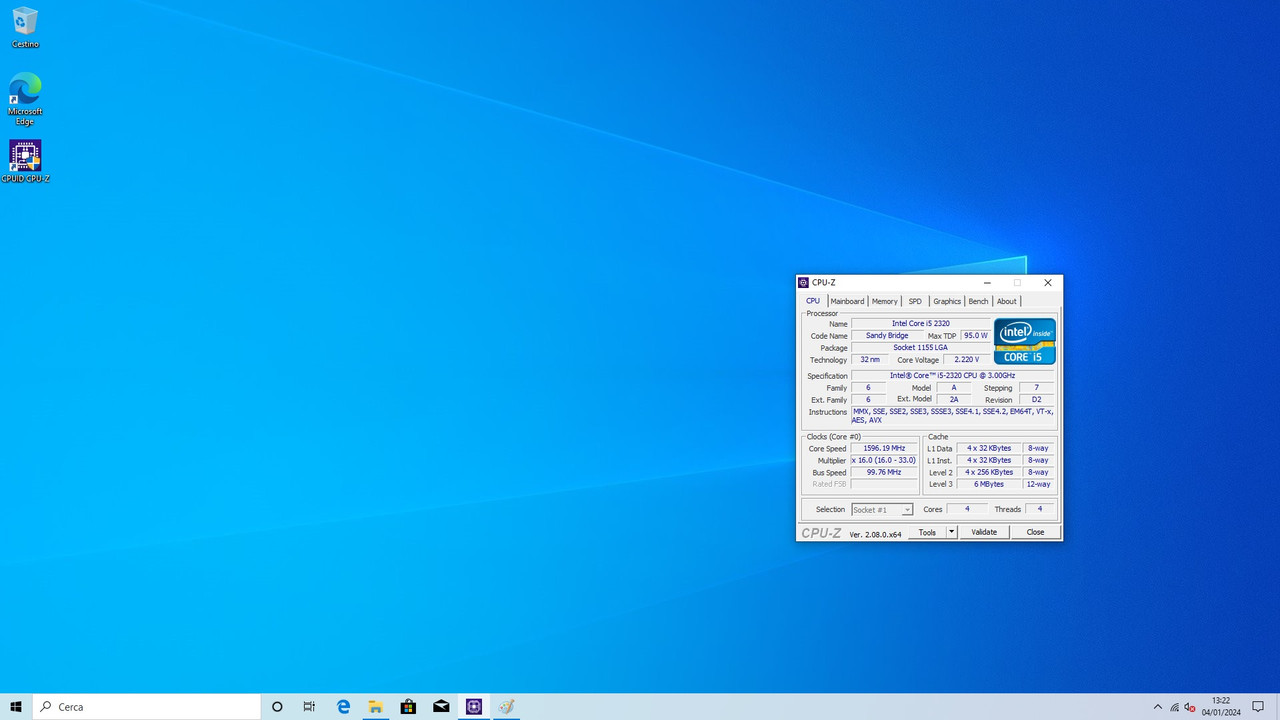Click the Intel Core i5 logo badge
The image size is (1280, 720).
click(x=1025, y=341)
